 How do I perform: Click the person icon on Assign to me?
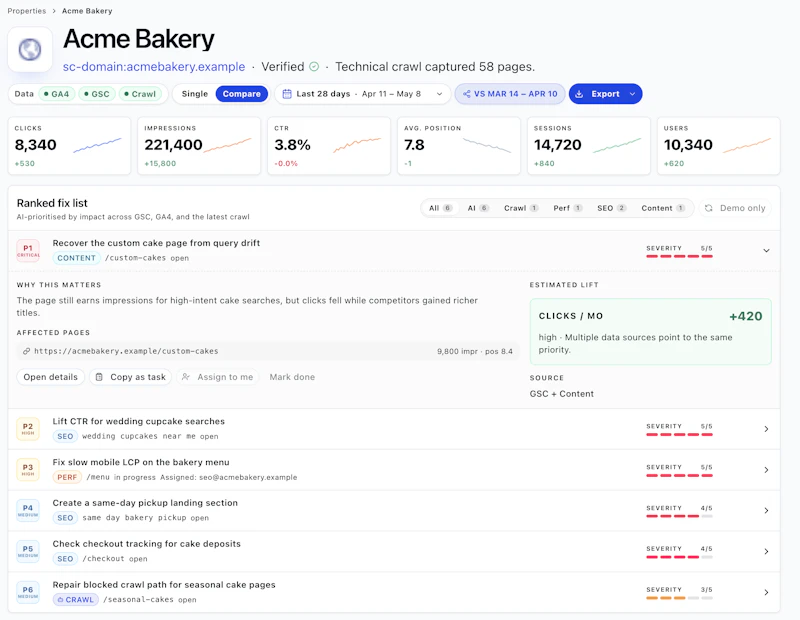(186, 377)
